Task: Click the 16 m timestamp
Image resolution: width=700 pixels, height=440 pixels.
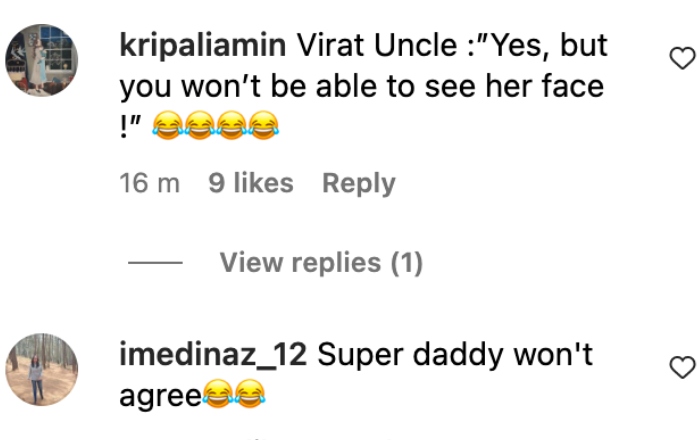Action: (x=150, y=183)
